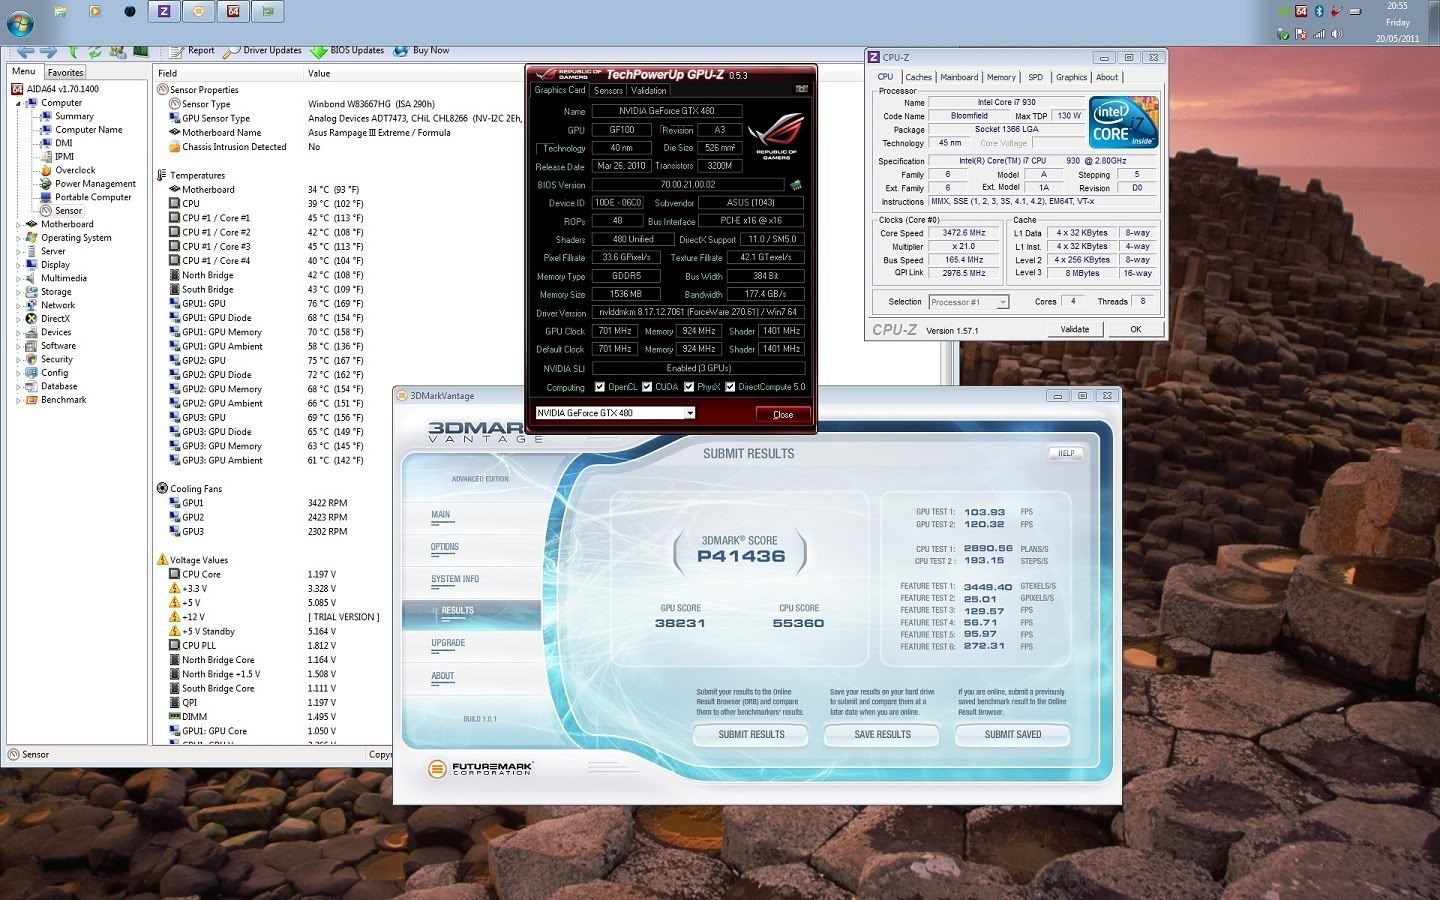
Task: Click Save Results button in 3DMark Vantage
Action: tap(883, 735)
